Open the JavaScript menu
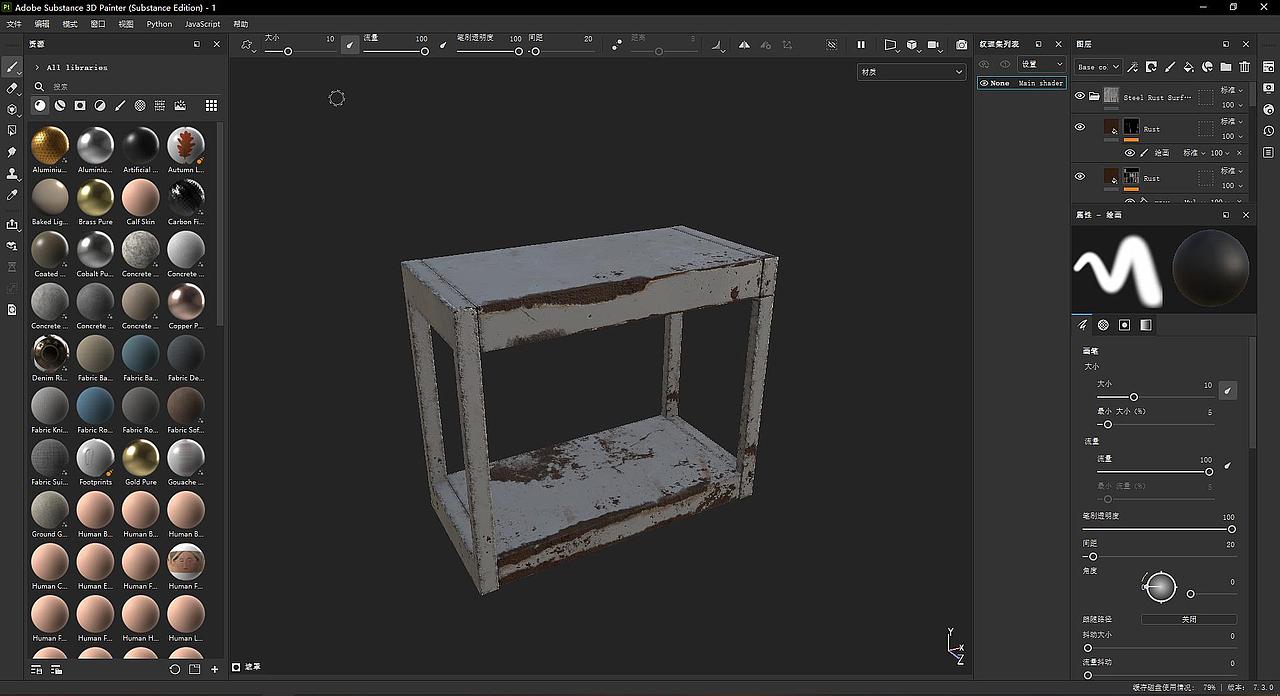 [203, 24]
